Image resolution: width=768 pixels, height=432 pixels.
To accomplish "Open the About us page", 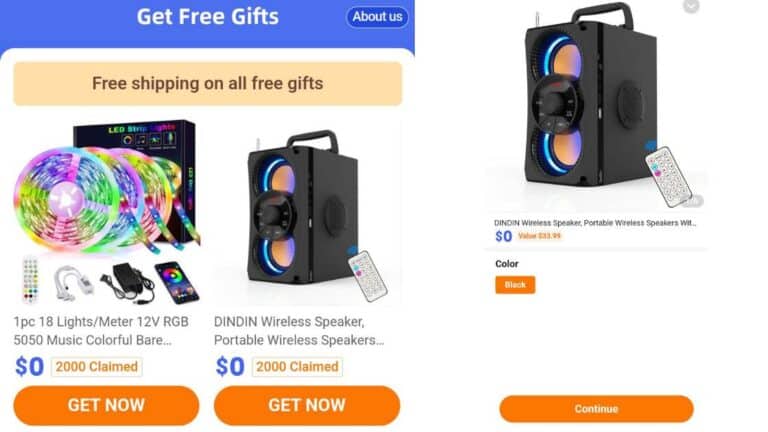I will pyautogui.click(x=377, y=17).
